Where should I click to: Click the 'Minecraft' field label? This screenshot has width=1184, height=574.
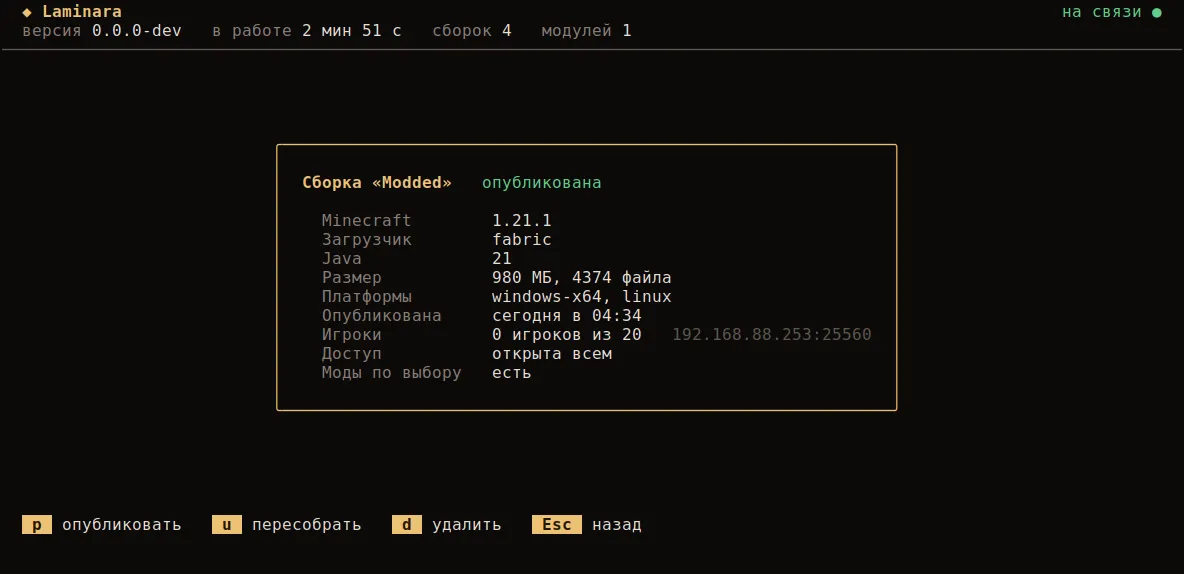366,221
